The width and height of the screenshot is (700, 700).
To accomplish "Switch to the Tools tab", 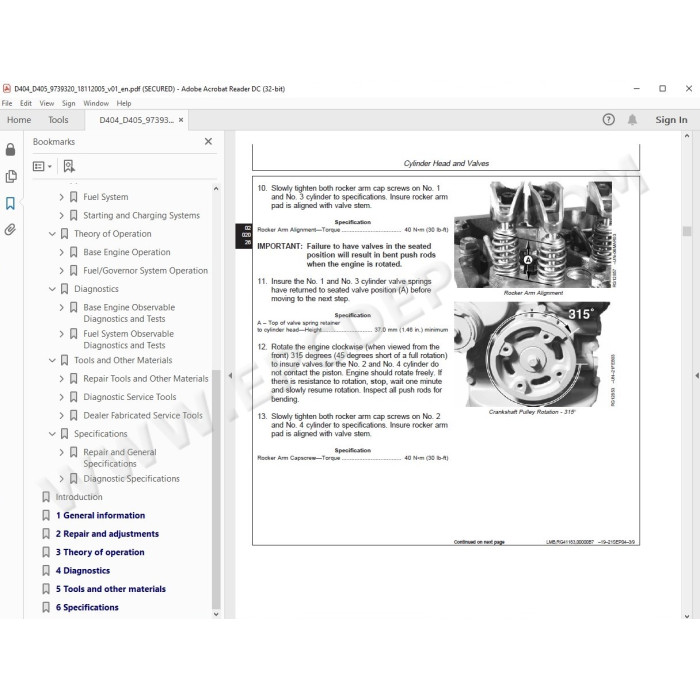I will [x=58, y=120].
